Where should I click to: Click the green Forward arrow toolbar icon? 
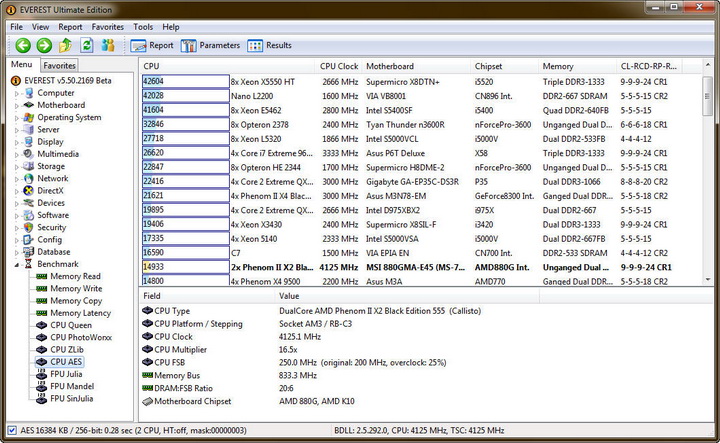coord(44,45)
